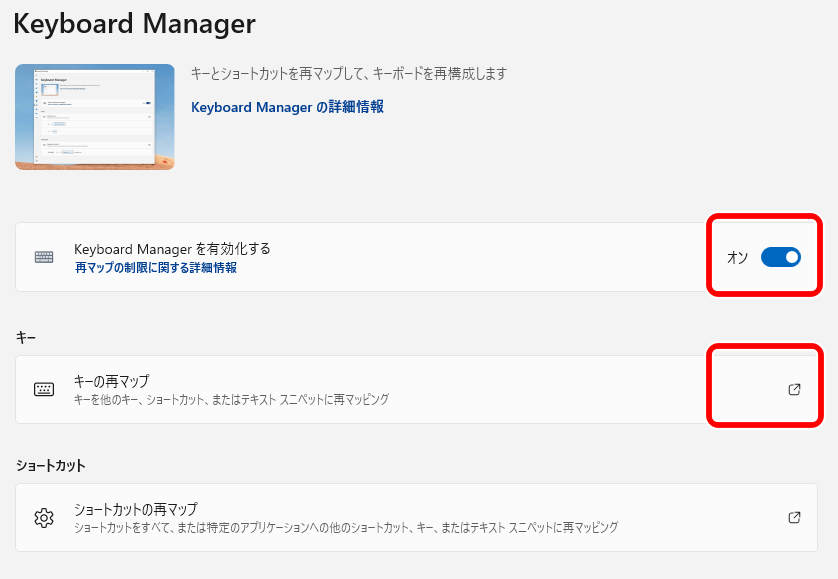This screenshot has width=838, height=579.
Task: Select the gear icon next to ショートカットの再マップ
Action: click(43, 518)
